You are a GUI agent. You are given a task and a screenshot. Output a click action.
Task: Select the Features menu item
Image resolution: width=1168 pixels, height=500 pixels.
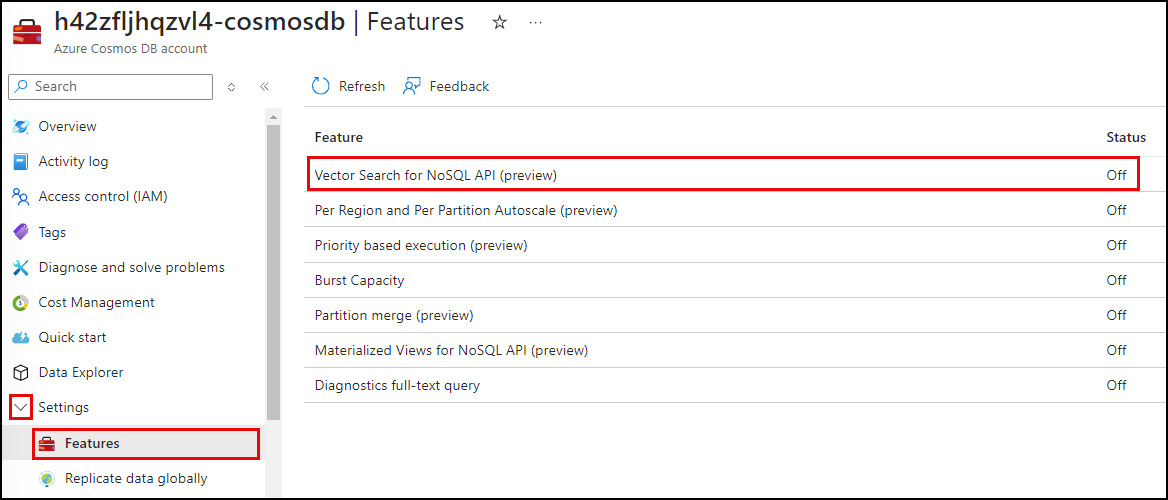[x=146, y=443]
